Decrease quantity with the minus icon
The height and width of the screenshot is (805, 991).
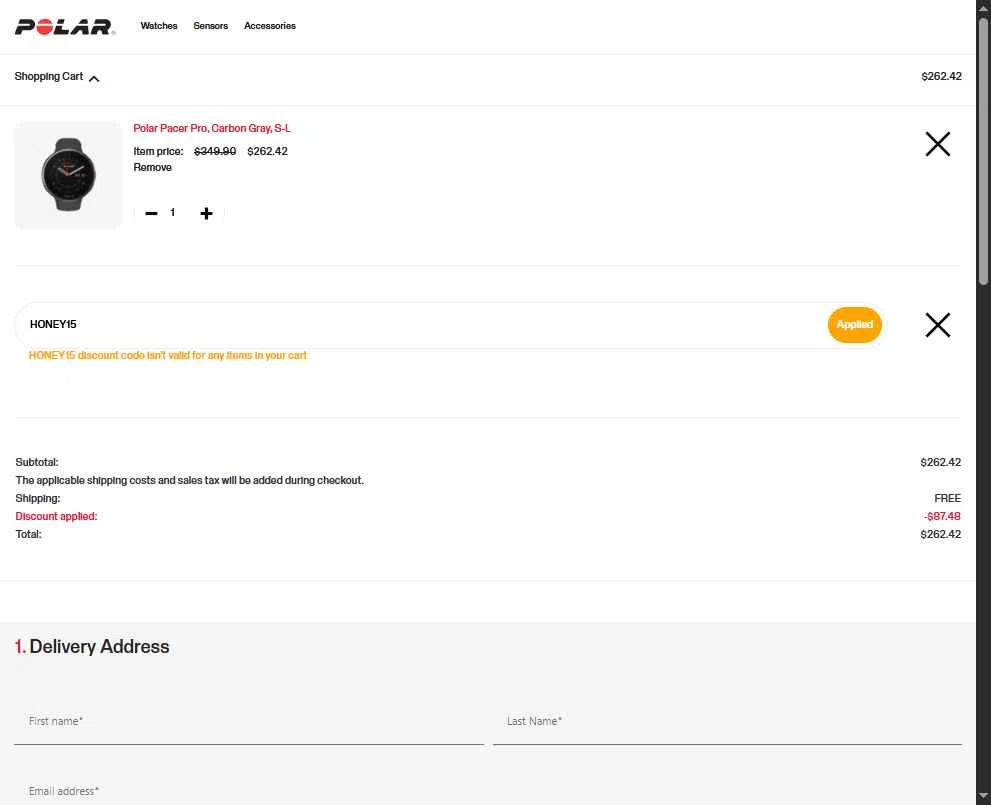(151, 214)
